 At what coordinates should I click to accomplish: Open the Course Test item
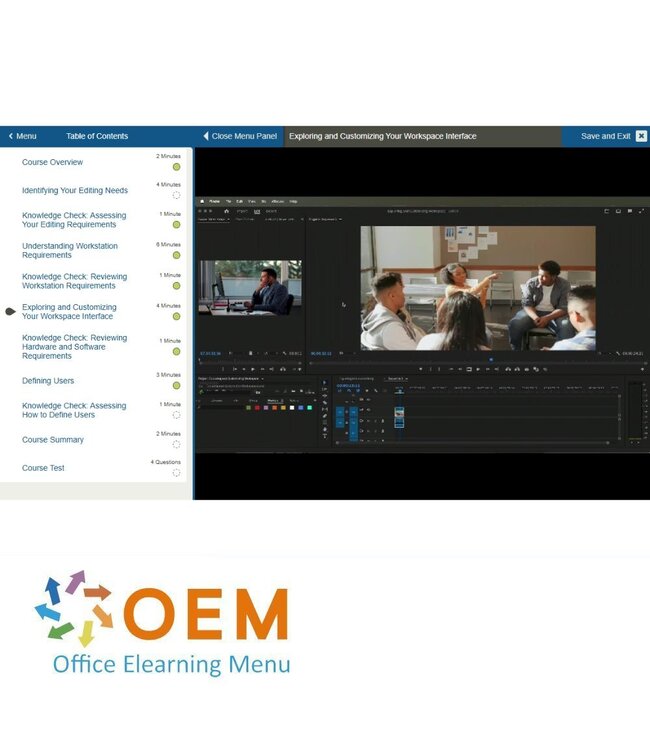coord(43,468)
